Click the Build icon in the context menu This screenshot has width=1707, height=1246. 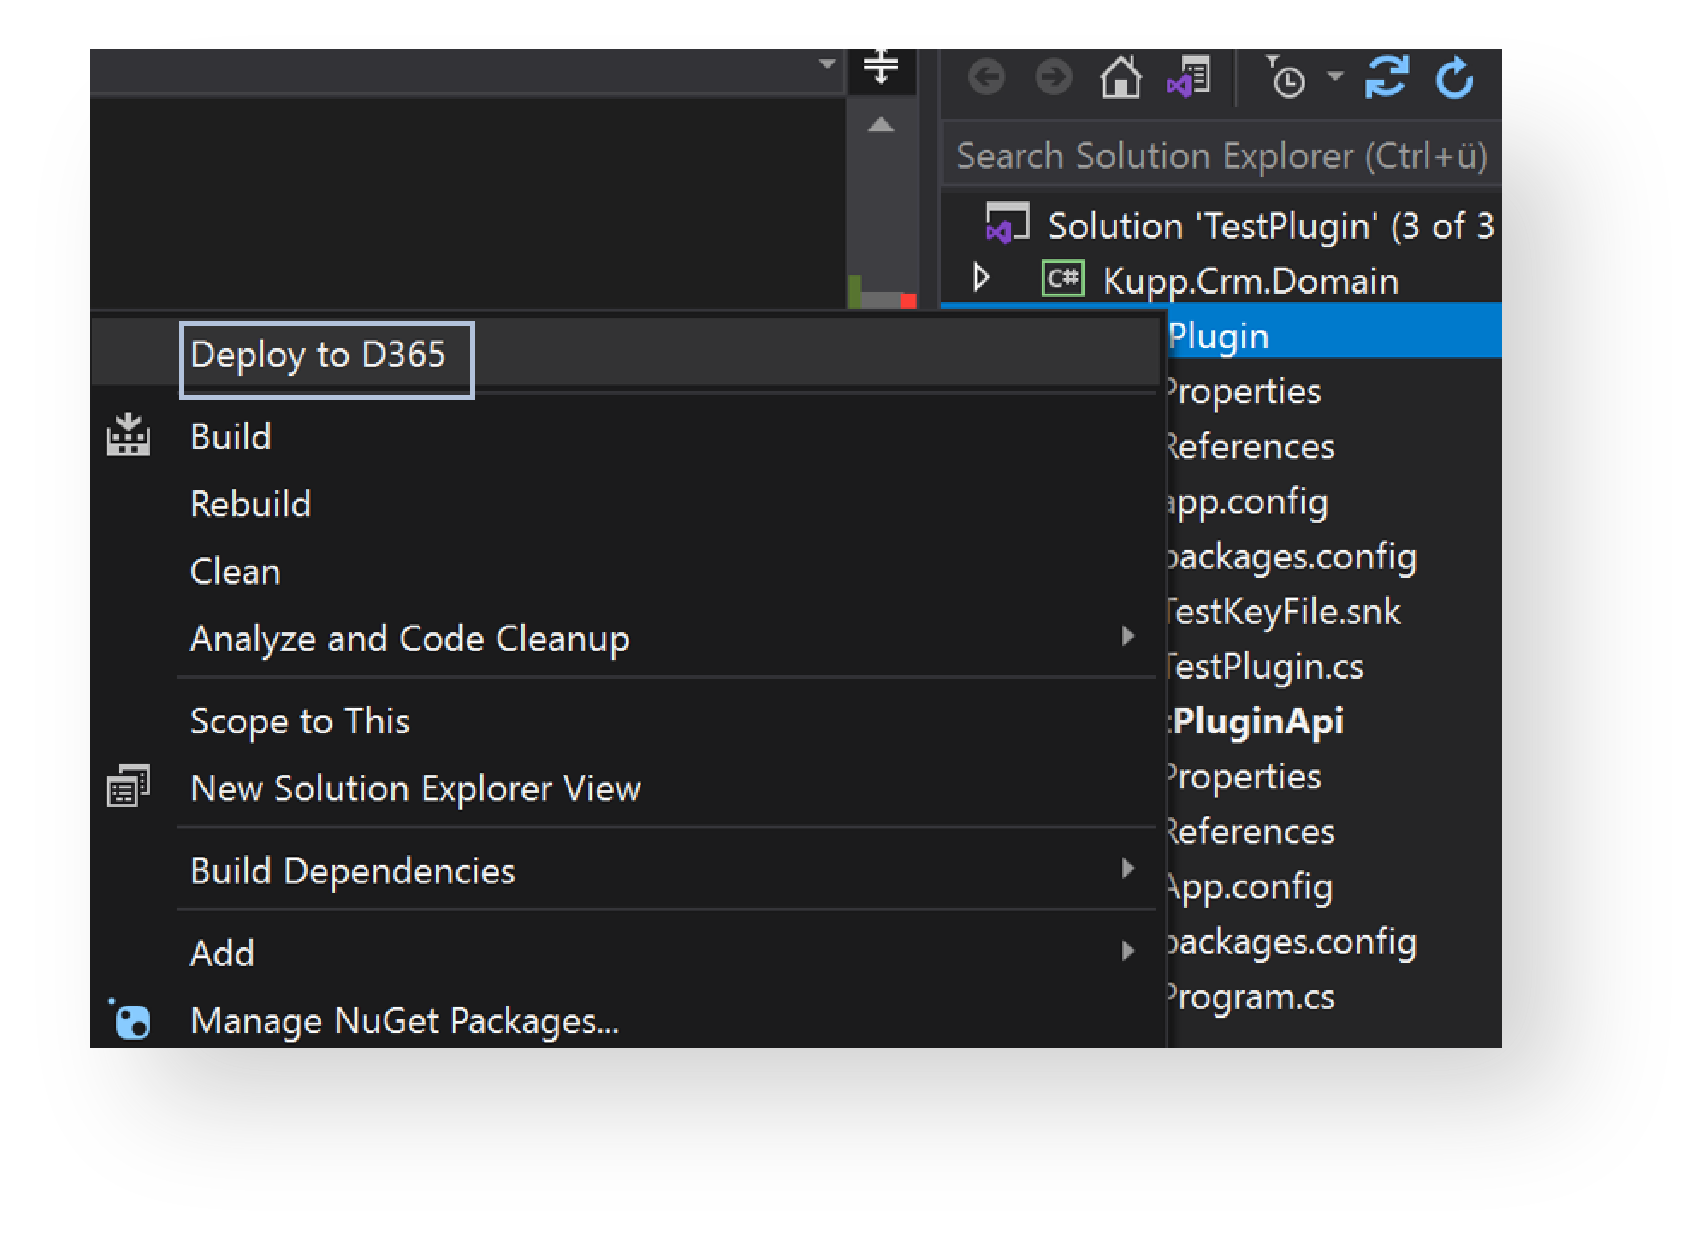point(129,436)
